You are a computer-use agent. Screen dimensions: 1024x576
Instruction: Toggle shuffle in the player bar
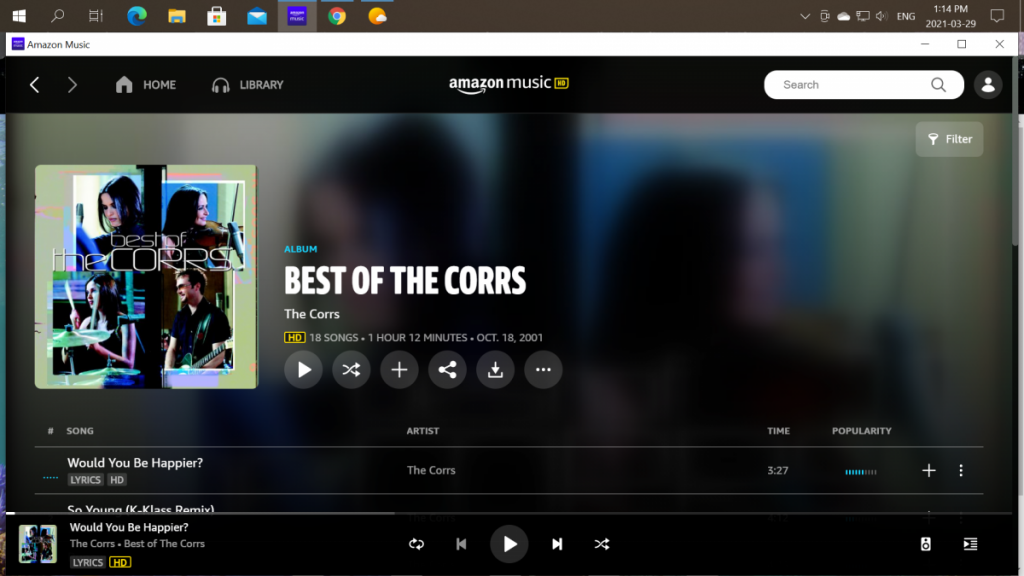point(602,544)
